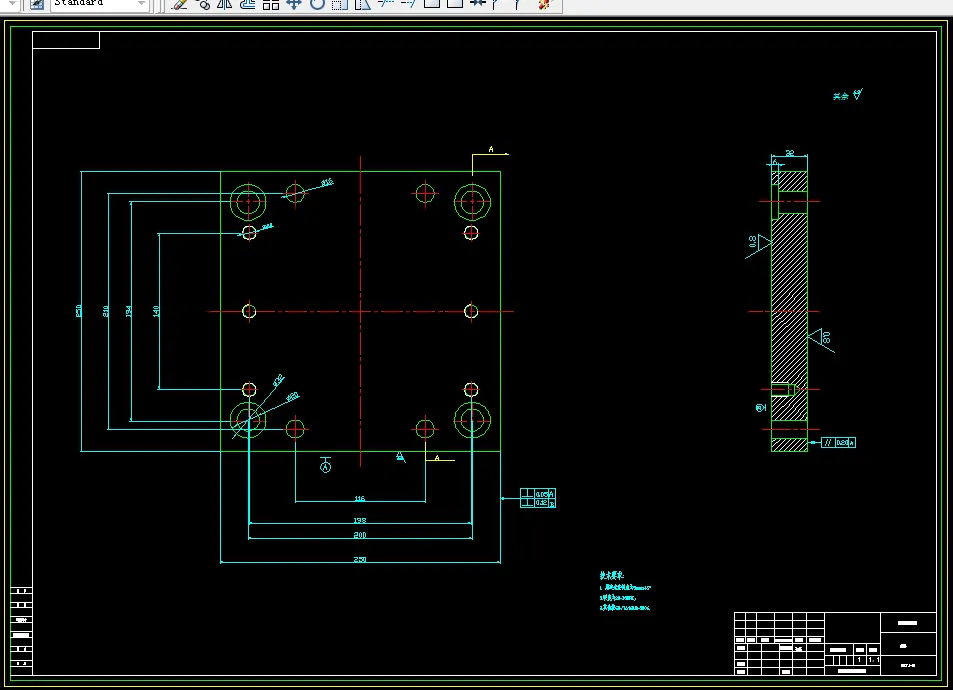This screenshot has height=690, width=953.
Task: Pick the Move tool four-arrow icon
Action: click(294, 4)
